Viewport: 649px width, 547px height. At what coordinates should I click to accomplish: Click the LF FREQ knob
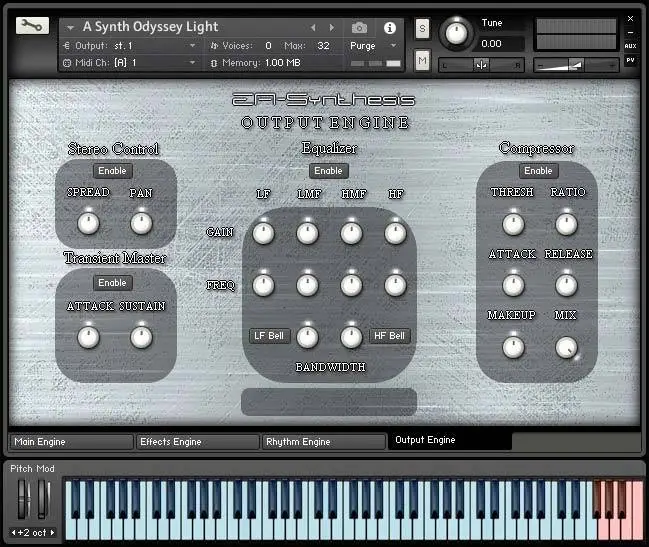(263, 285)
